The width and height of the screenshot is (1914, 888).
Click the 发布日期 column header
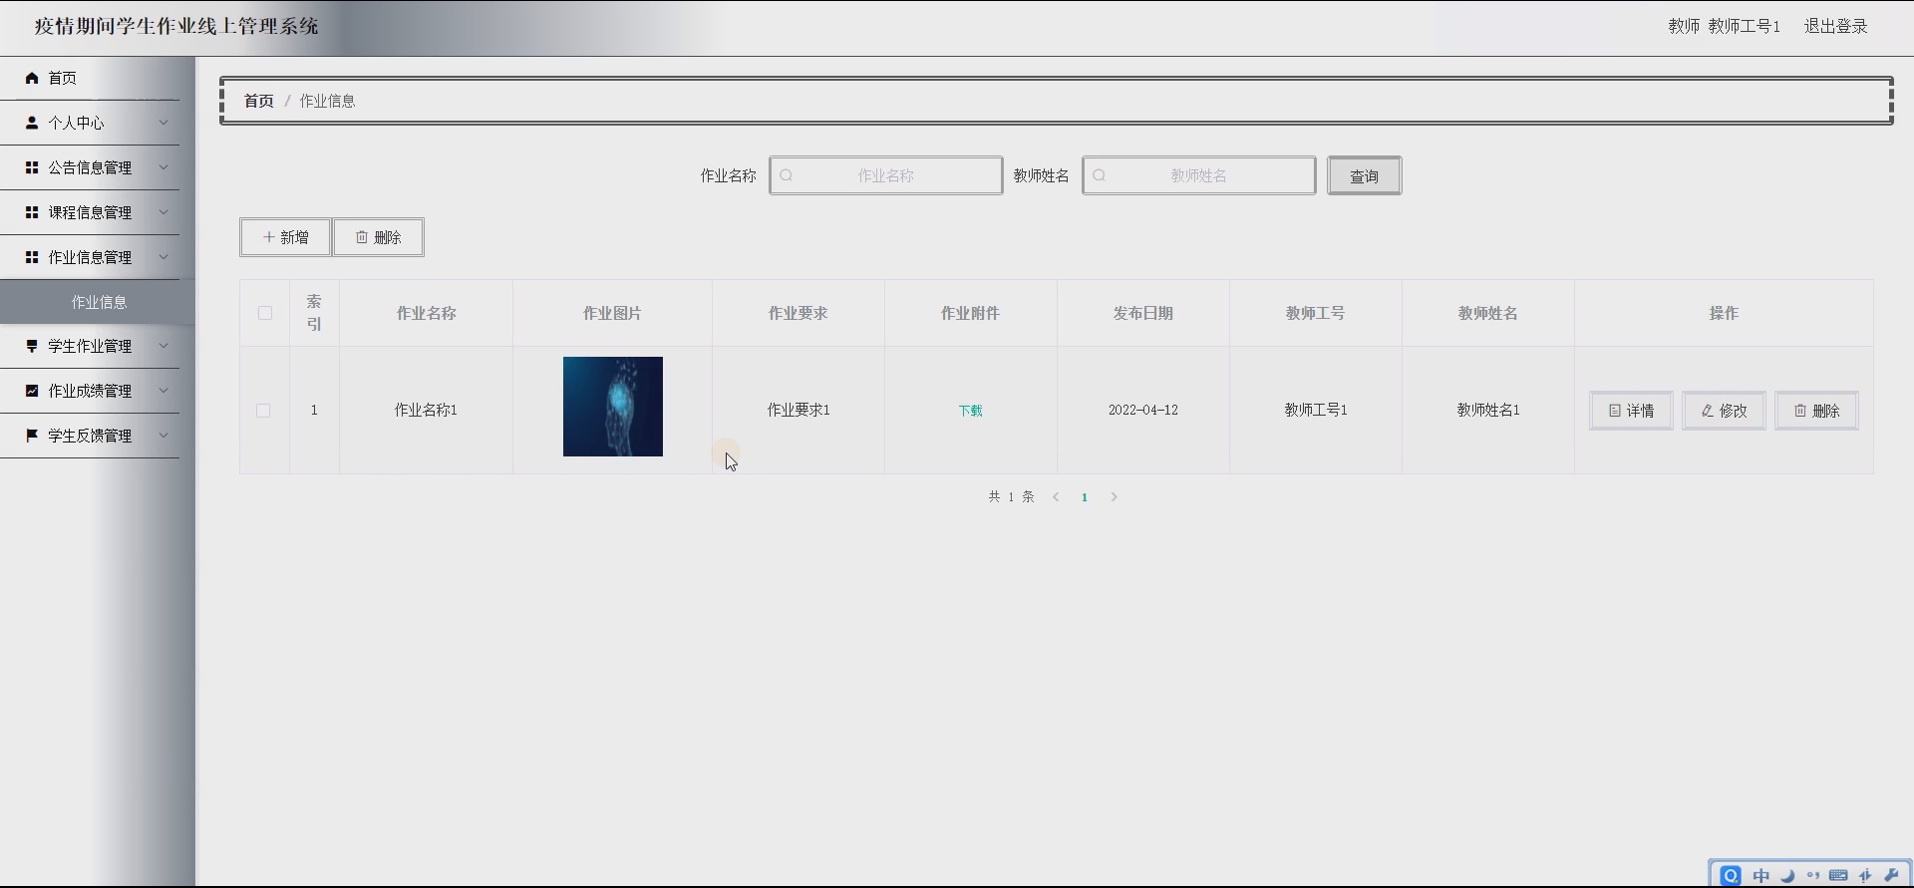[x=1143, y=313]
